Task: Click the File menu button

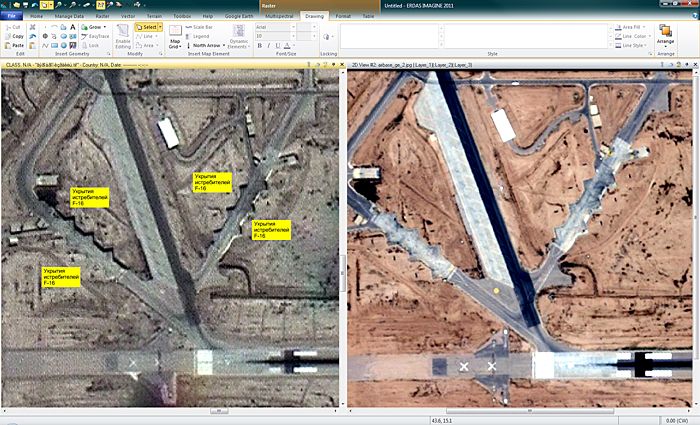Action: [x=11, y=17]
